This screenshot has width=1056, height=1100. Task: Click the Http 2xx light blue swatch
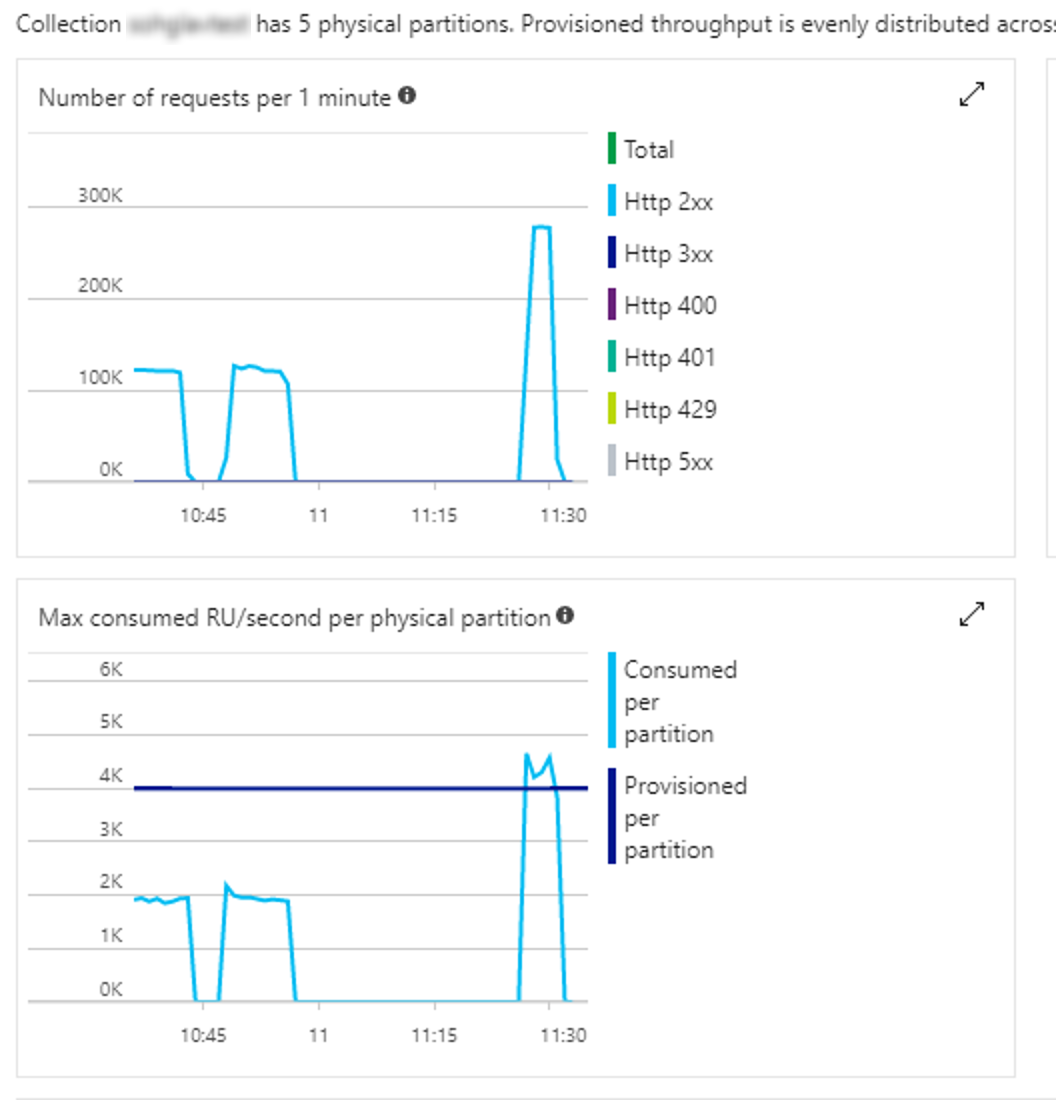(612, 201)
